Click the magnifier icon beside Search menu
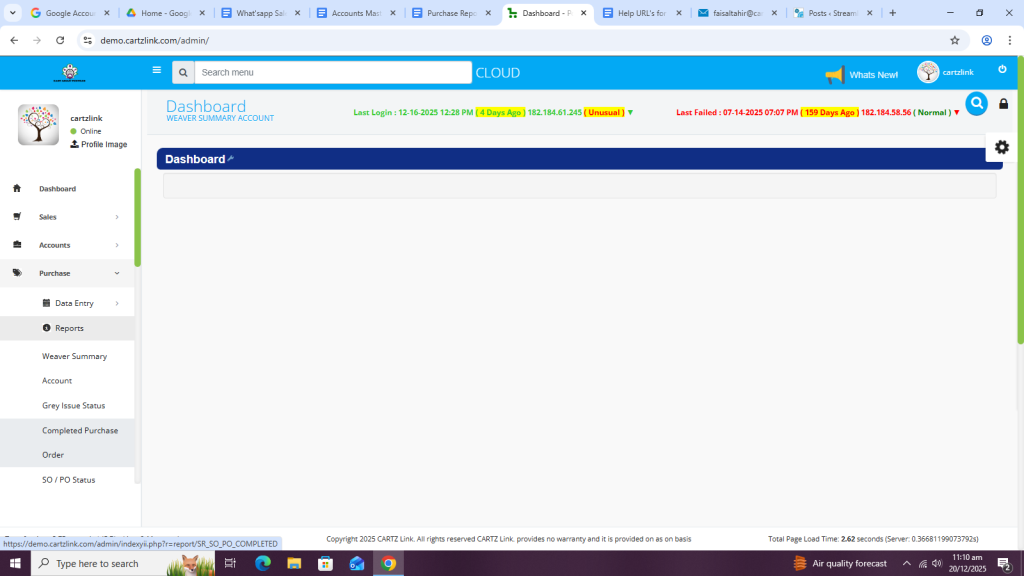 (x=183, y=73)
